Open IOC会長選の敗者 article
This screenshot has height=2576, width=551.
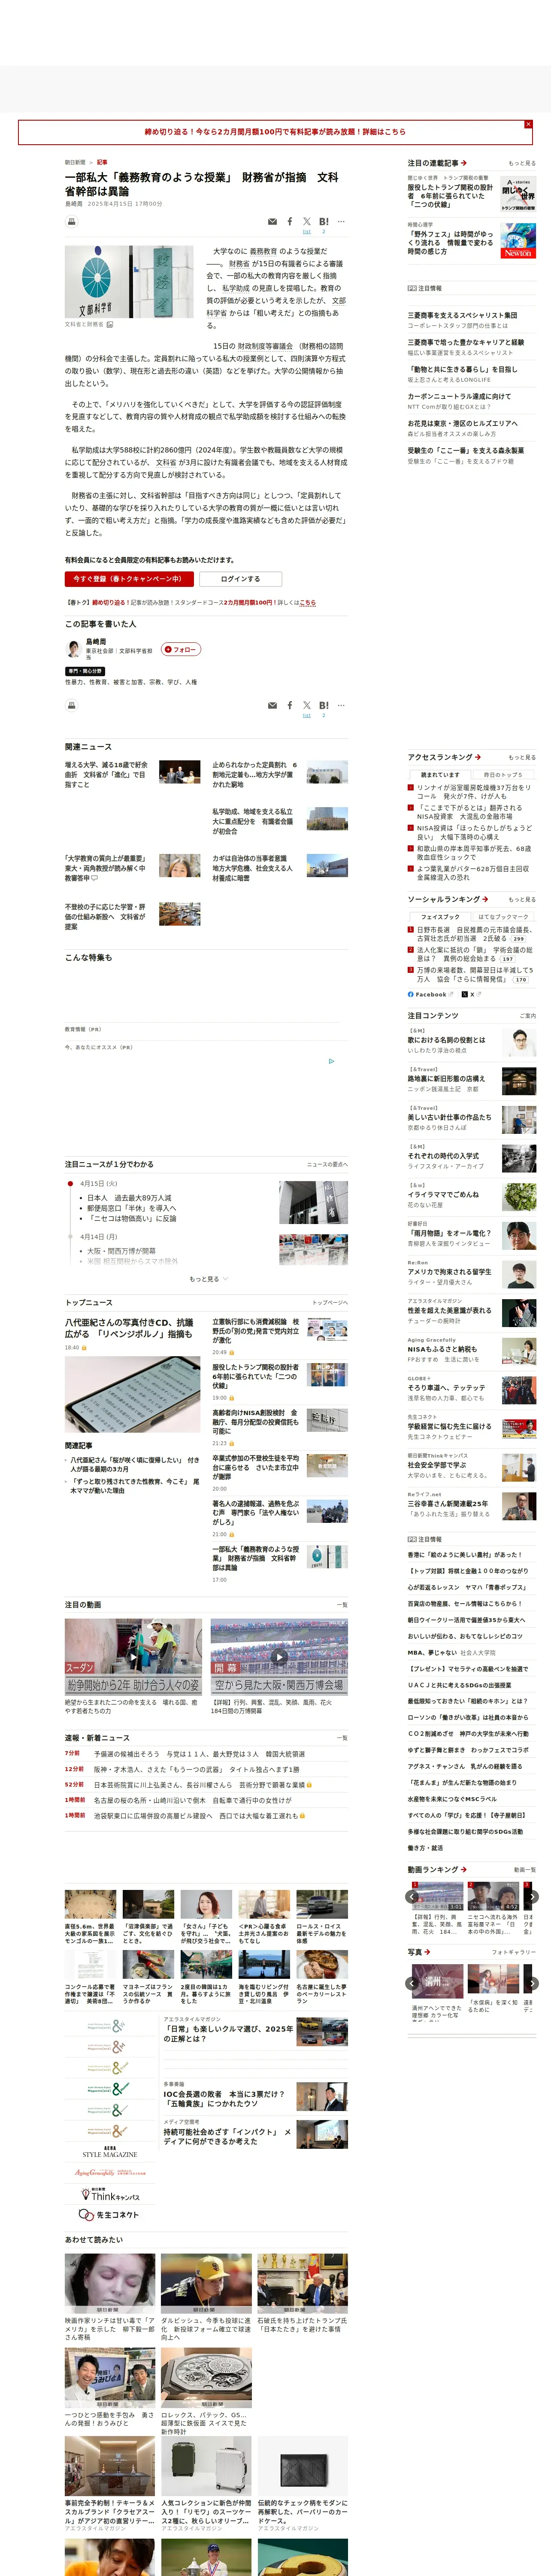coord(224,2098)
